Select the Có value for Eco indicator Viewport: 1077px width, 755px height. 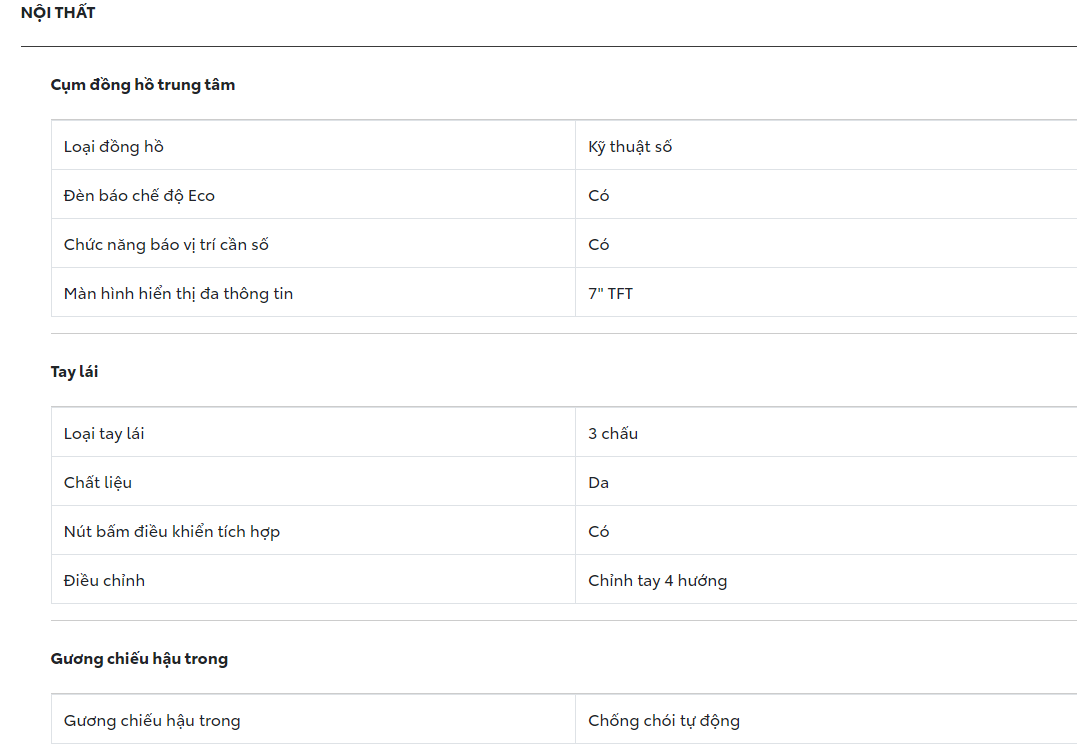coord(599,196)
